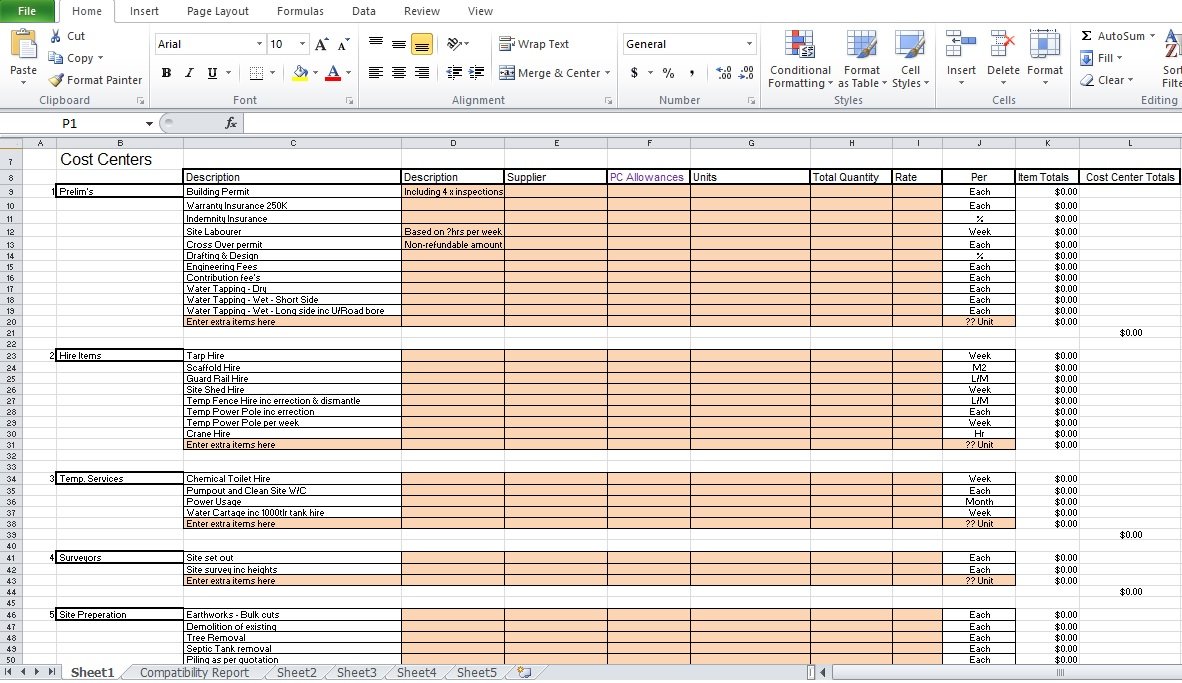Image resolution: width=1182 pixels, height=683 pixels.
Task: Click the text Orientation icon
Action: pos(454,44)
